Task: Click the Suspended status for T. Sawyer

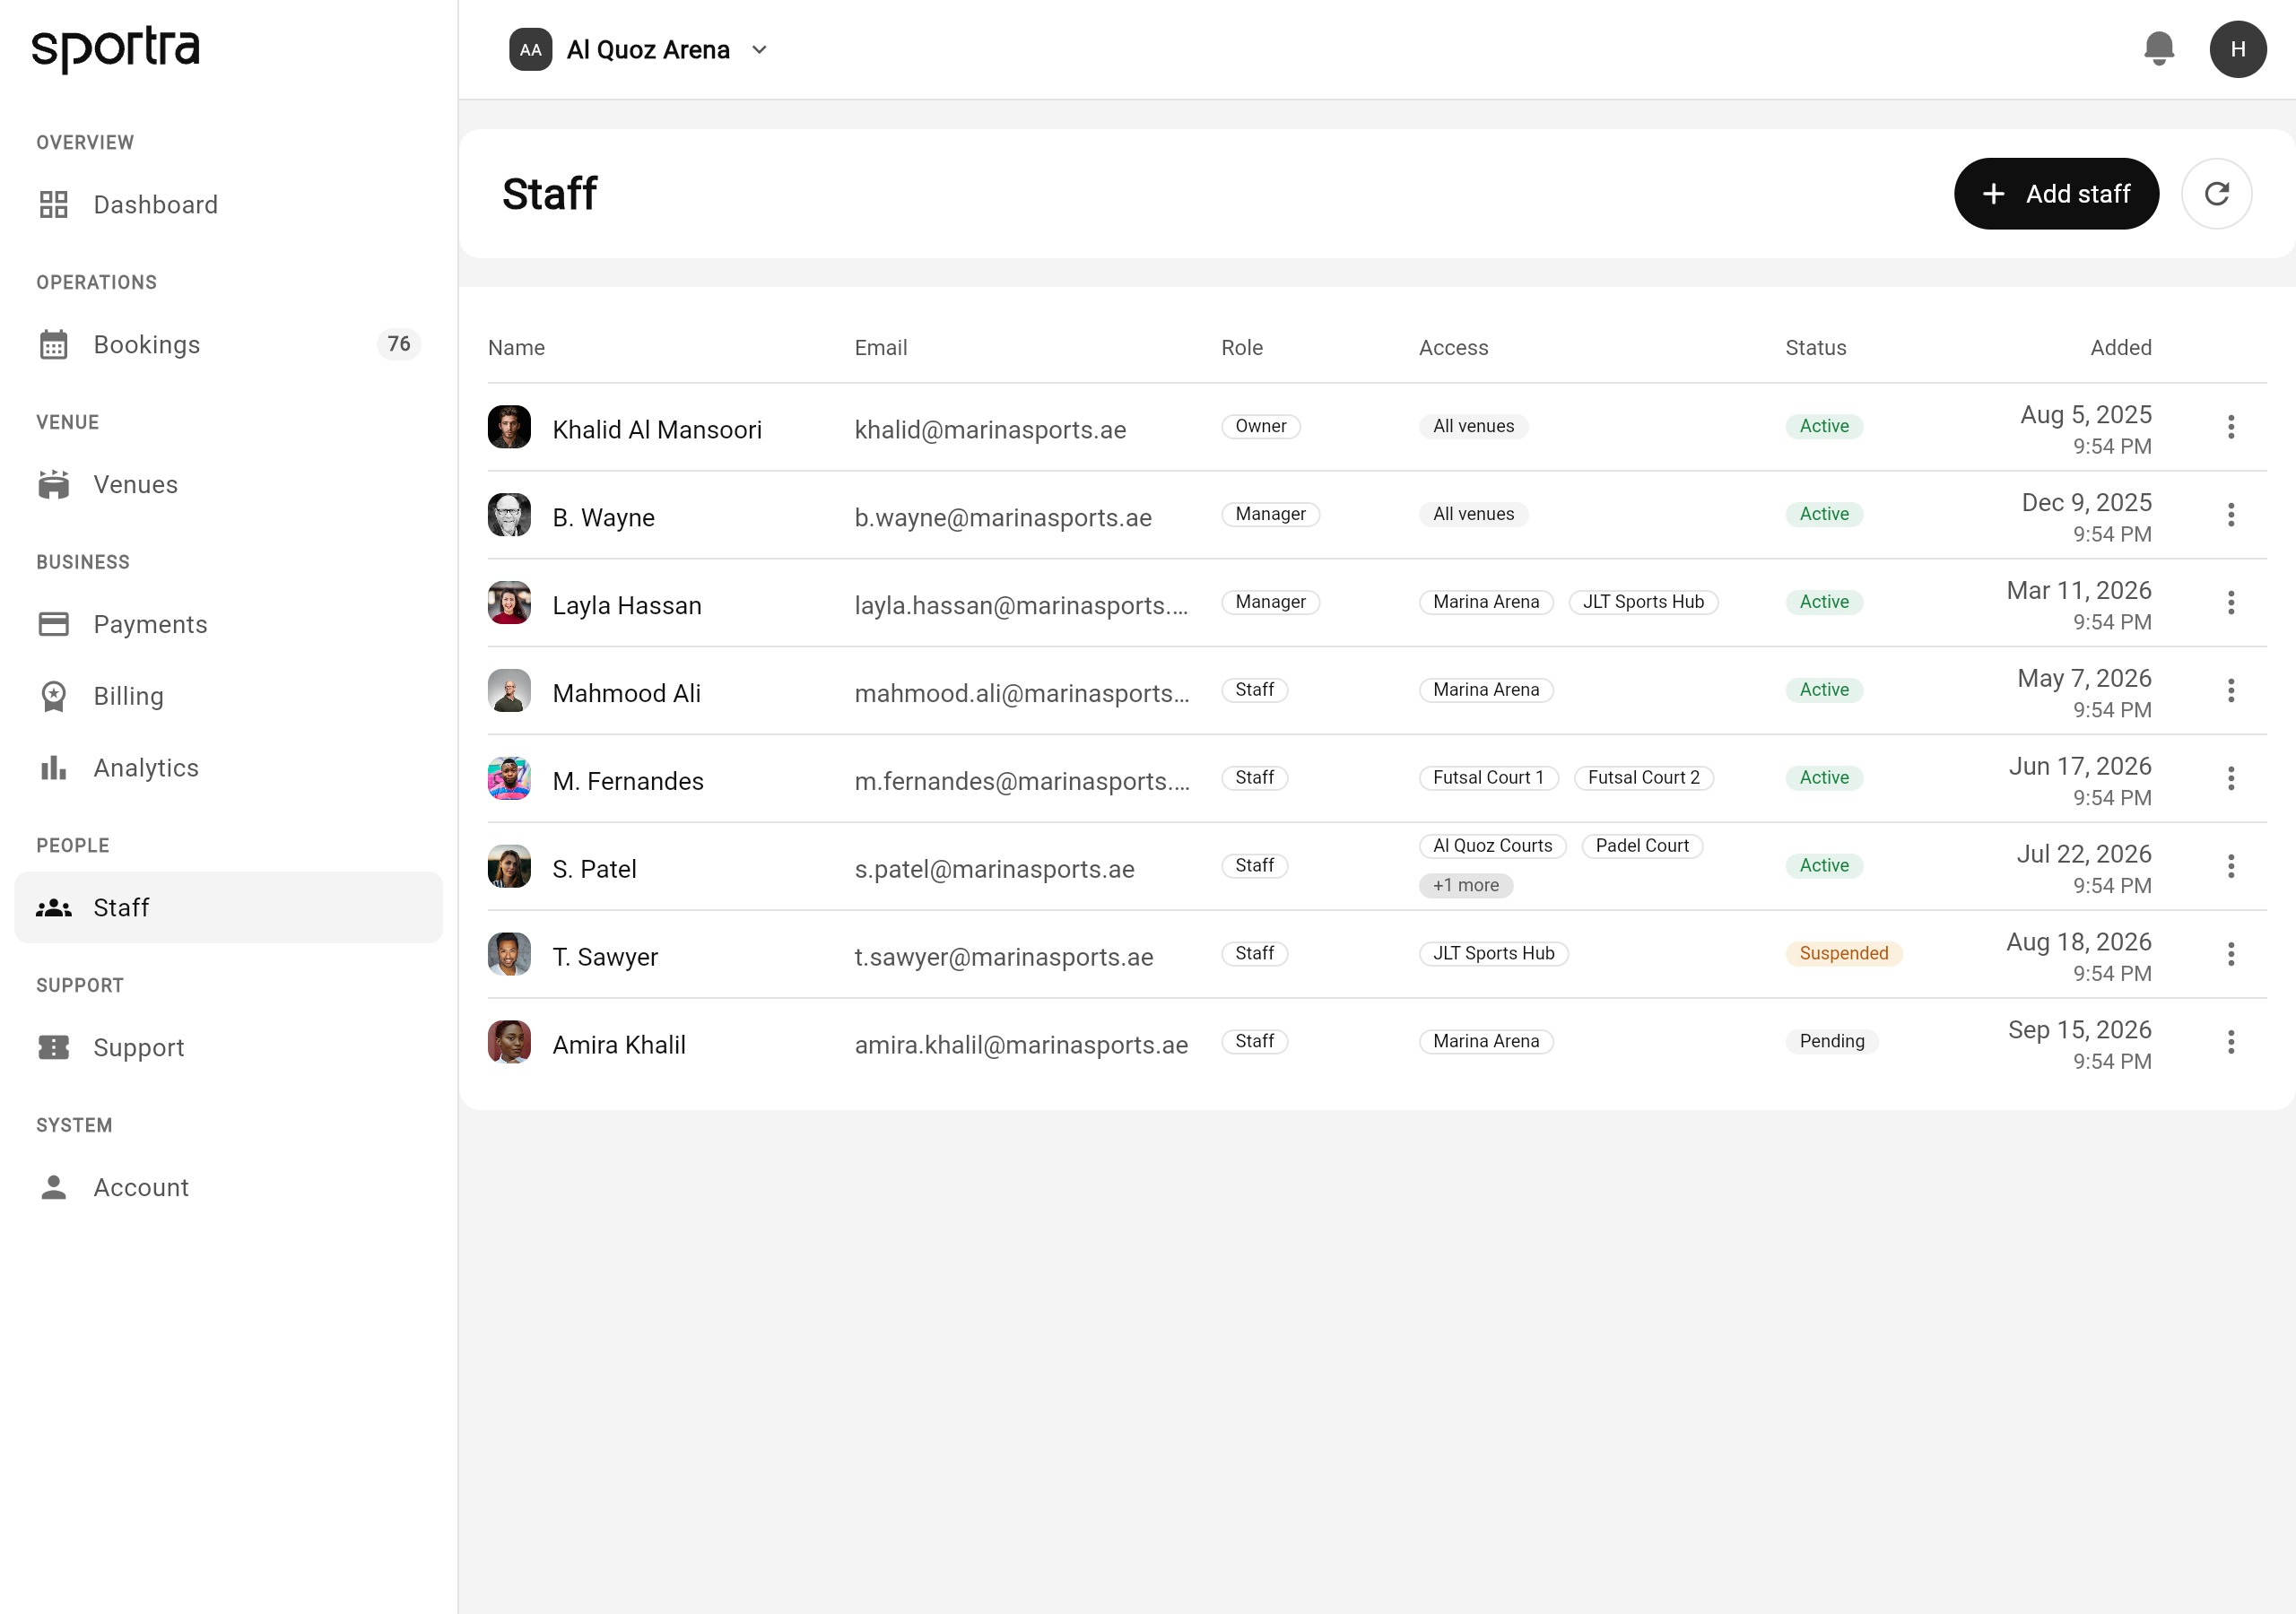Action: point(1843,953)
